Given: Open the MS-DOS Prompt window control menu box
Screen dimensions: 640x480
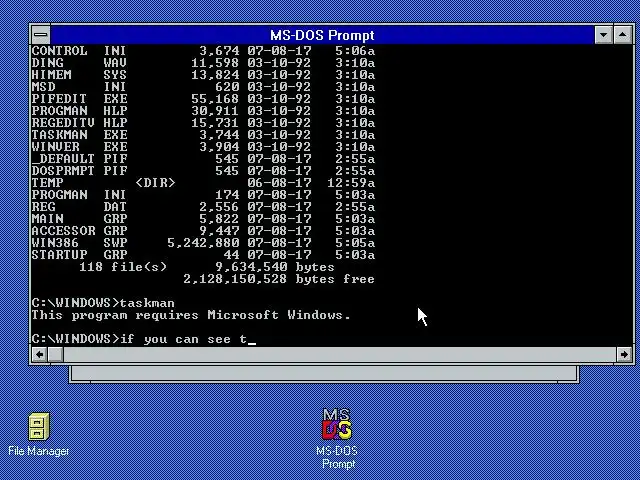Looking at the screenshot, I should [x=41, y=35].
